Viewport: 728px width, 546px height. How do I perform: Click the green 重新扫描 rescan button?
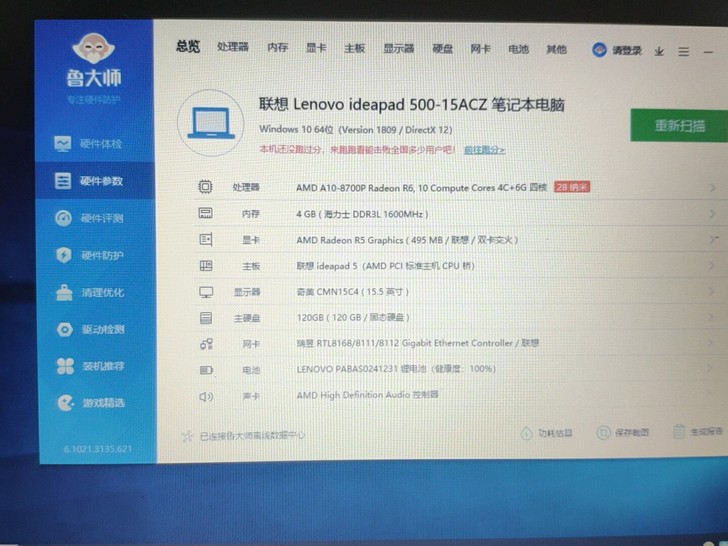679,125
